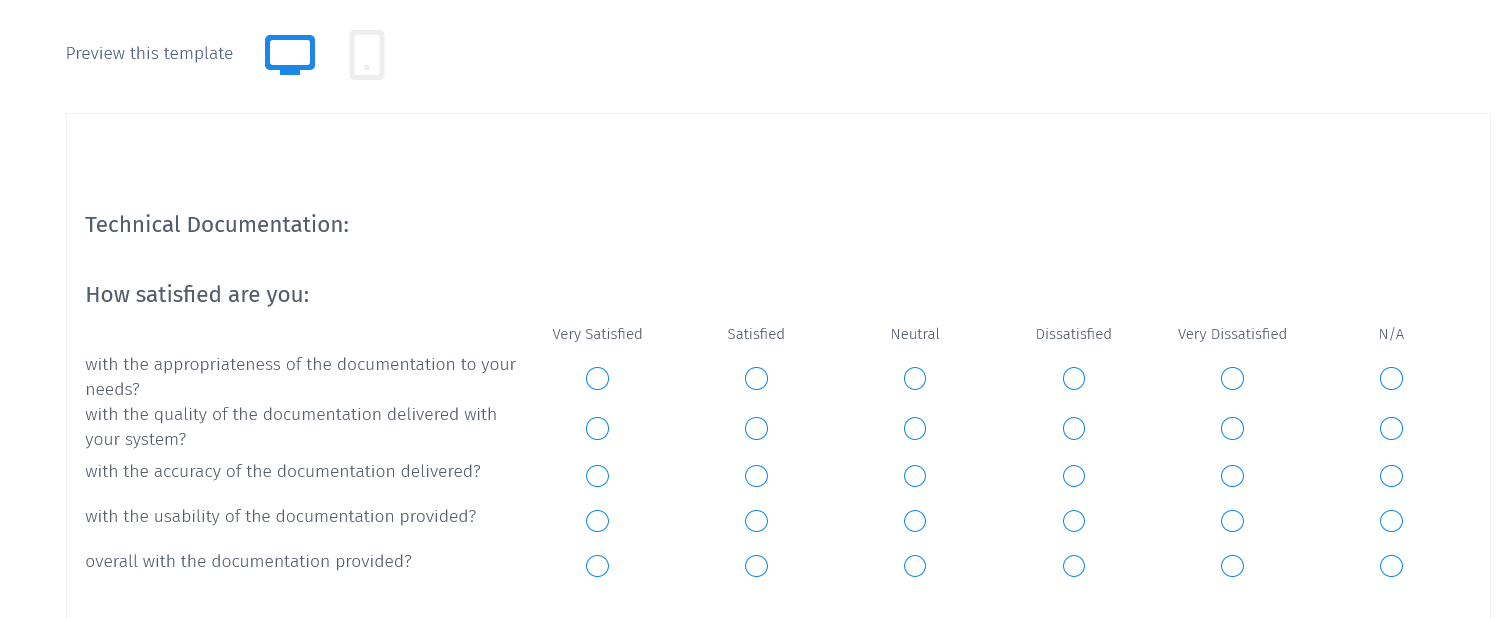This screenshot has height=618, width=1498.
Task: Select Dissatisfied for documentation accuracy
Action: coord(1073,476)
